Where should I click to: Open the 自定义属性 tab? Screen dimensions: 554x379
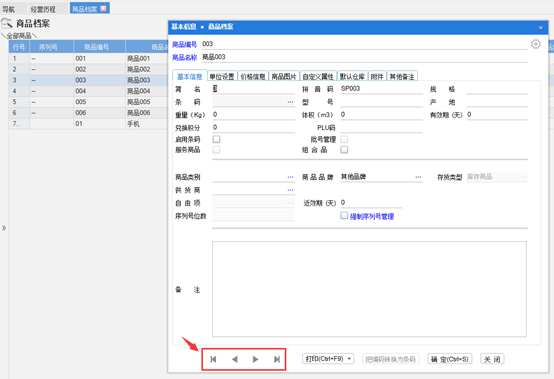tap(318, 77)
